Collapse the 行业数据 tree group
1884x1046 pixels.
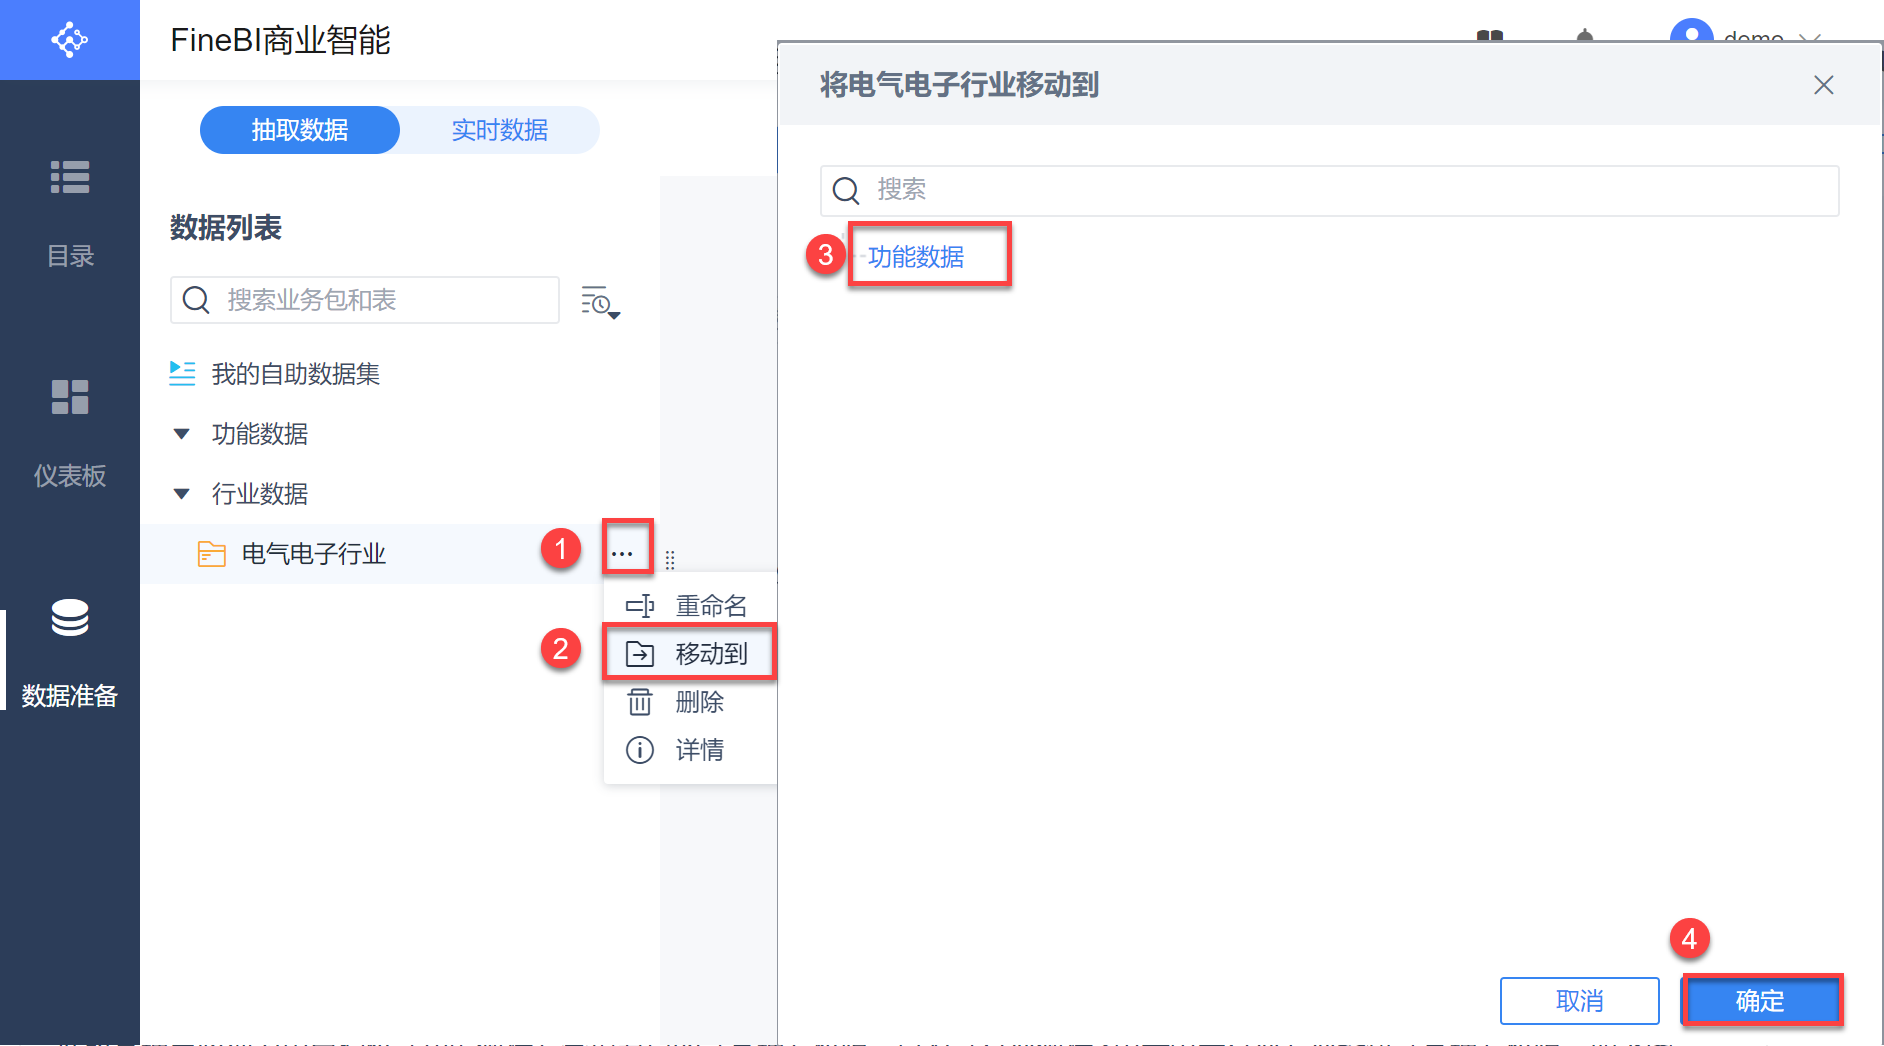coord(181,494)
